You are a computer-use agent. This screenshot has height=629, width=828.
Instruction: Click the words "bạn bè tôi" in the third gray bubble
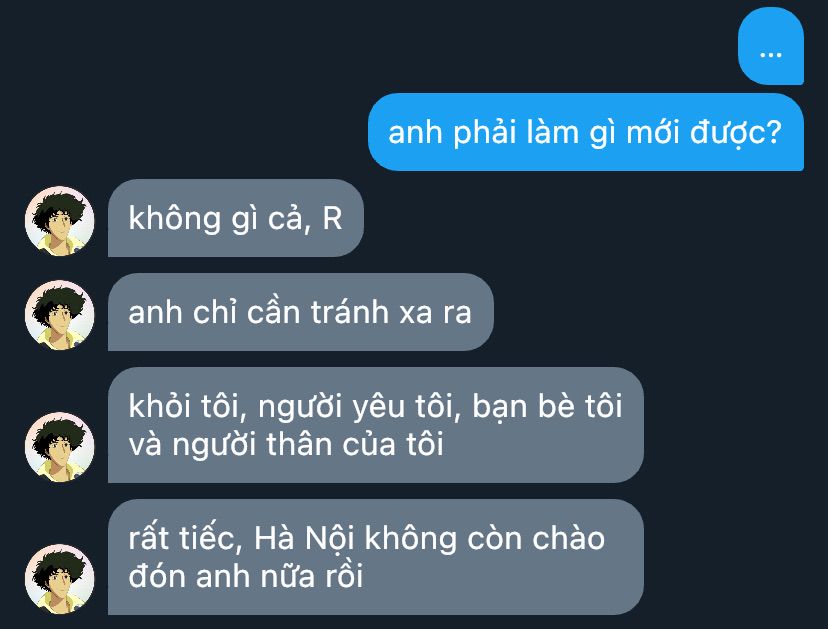click(x=547, y=407)
